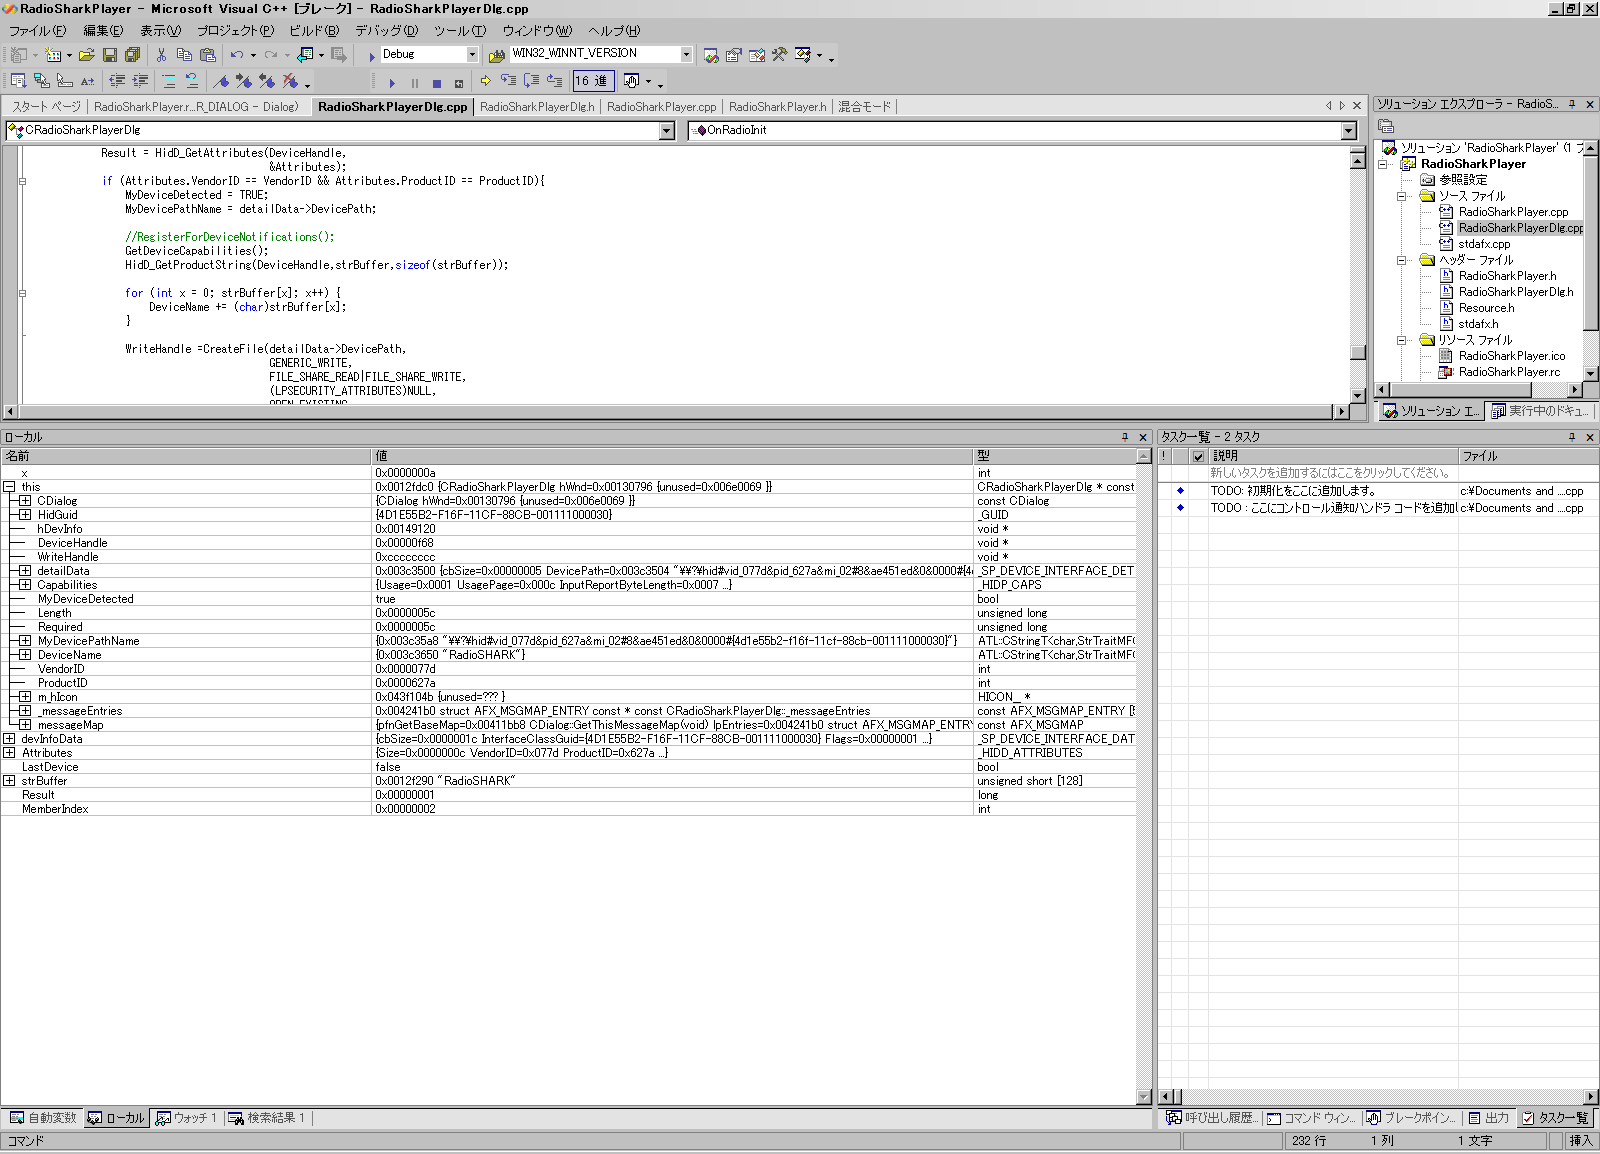Open the Toolbox hammer icon

(x=780, y=55)
